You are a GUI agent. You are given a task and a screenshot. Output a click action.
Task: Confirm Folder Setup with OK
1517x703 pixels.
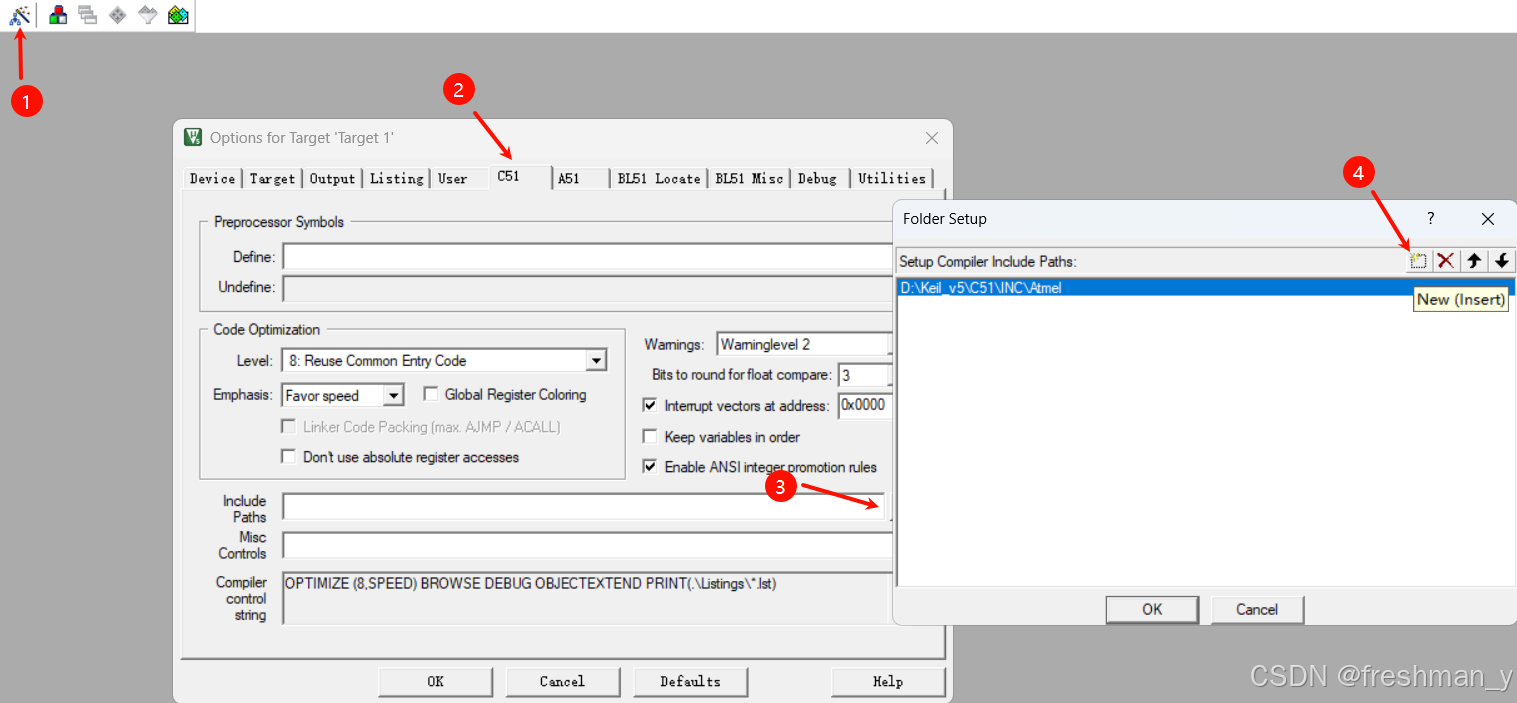click(x=1152, y=609)
